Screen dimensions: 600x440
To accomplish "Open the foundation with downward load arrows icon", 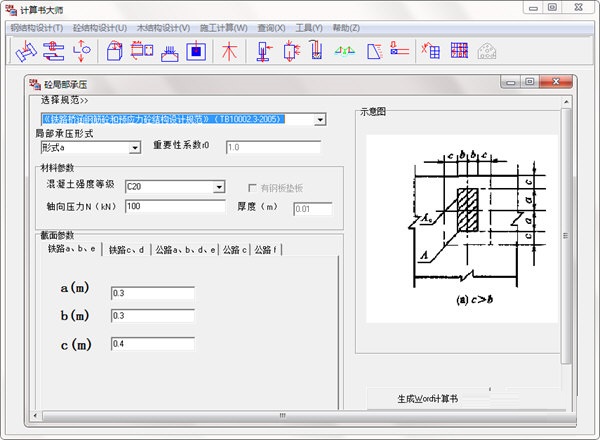I will coord(170,52).
